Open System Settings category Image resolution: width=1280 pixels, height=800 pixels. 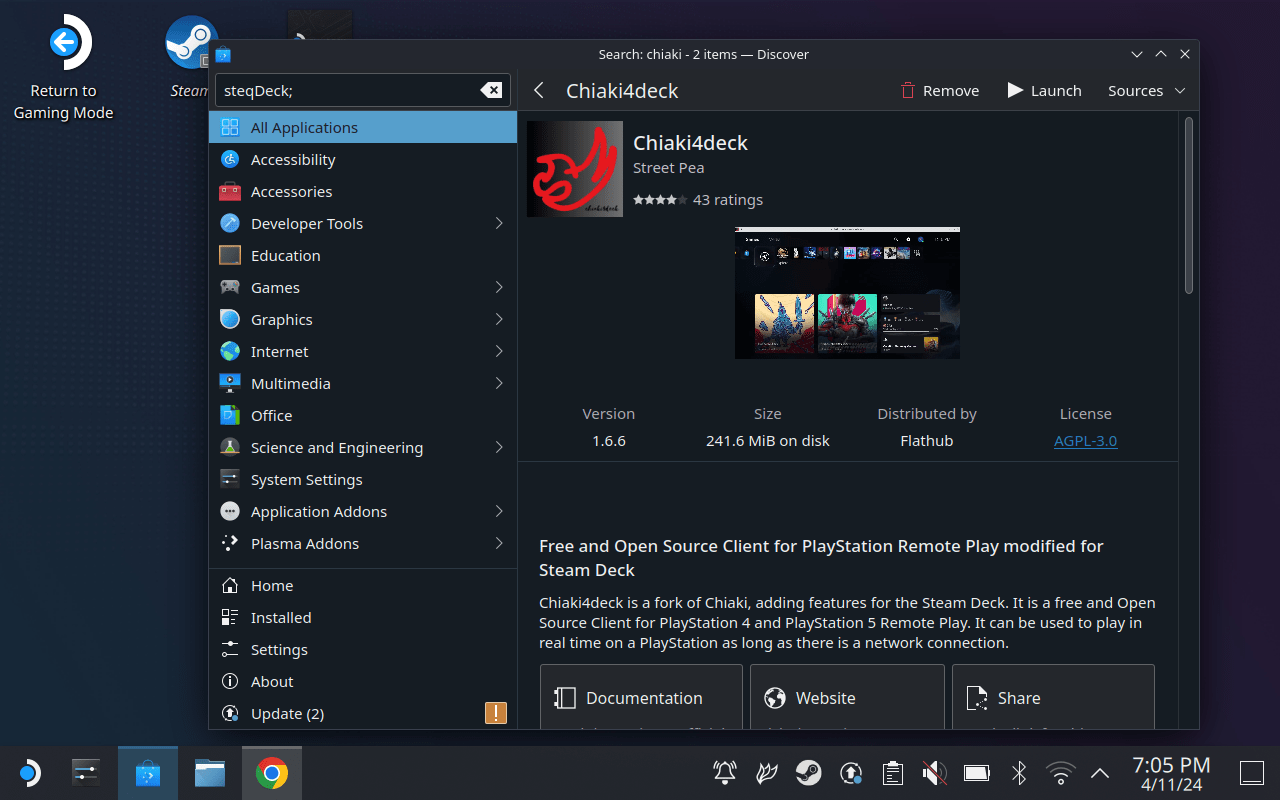coord(363,479)
